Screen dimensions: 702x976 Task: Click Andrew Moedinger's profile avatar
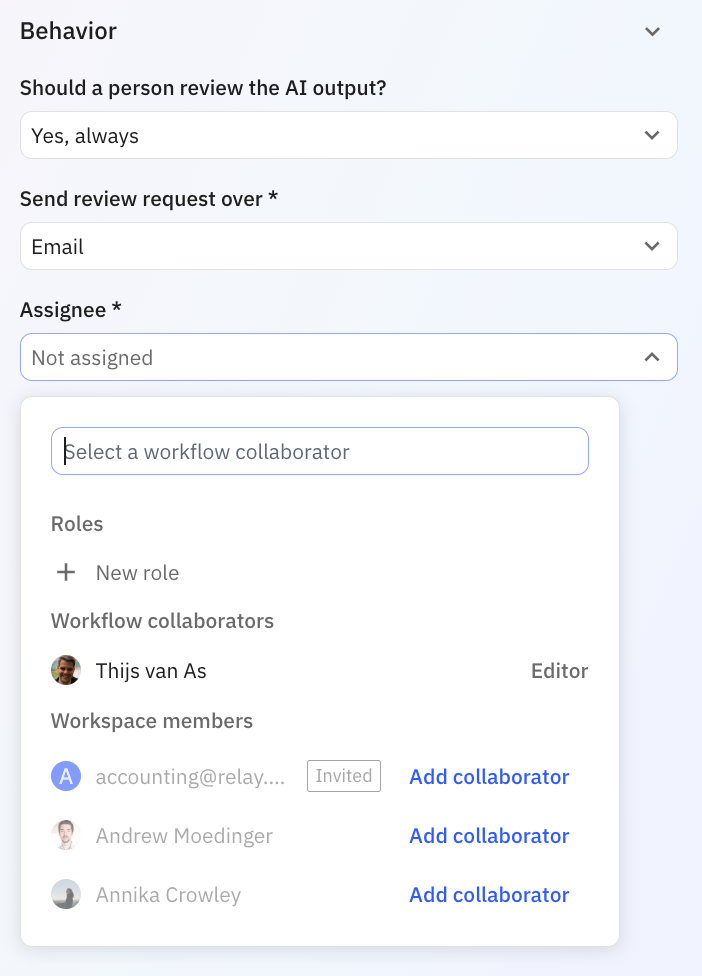click(x=66, y=835)
